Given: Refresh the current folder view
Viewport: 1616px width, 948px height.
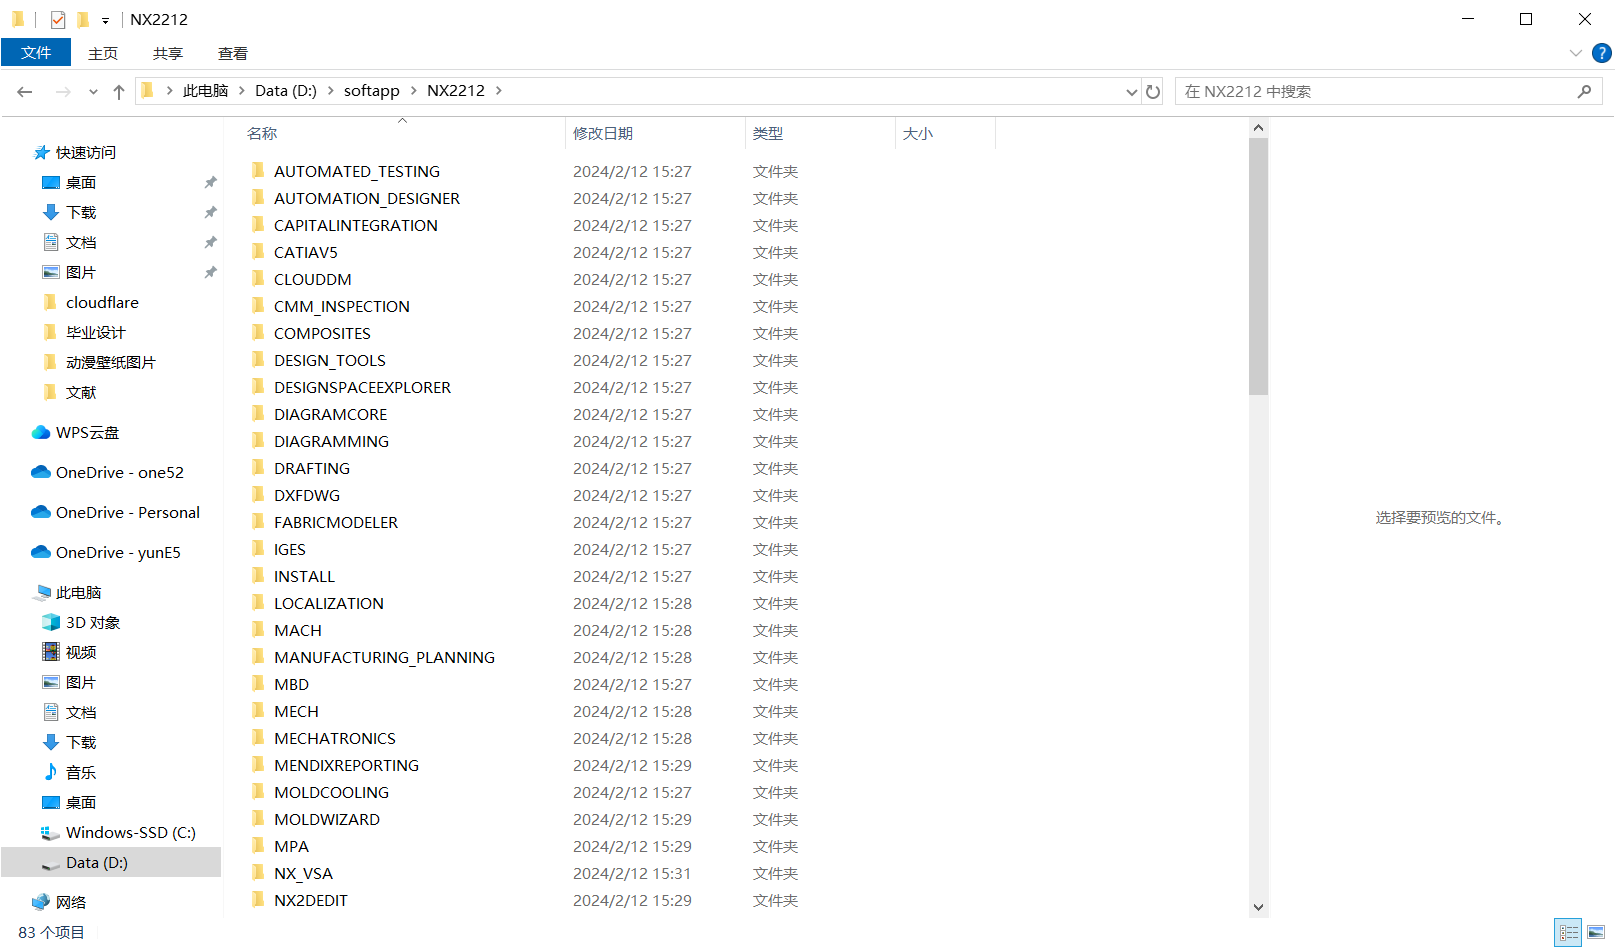Looking at the screenshot, I should coord(1153,92).
